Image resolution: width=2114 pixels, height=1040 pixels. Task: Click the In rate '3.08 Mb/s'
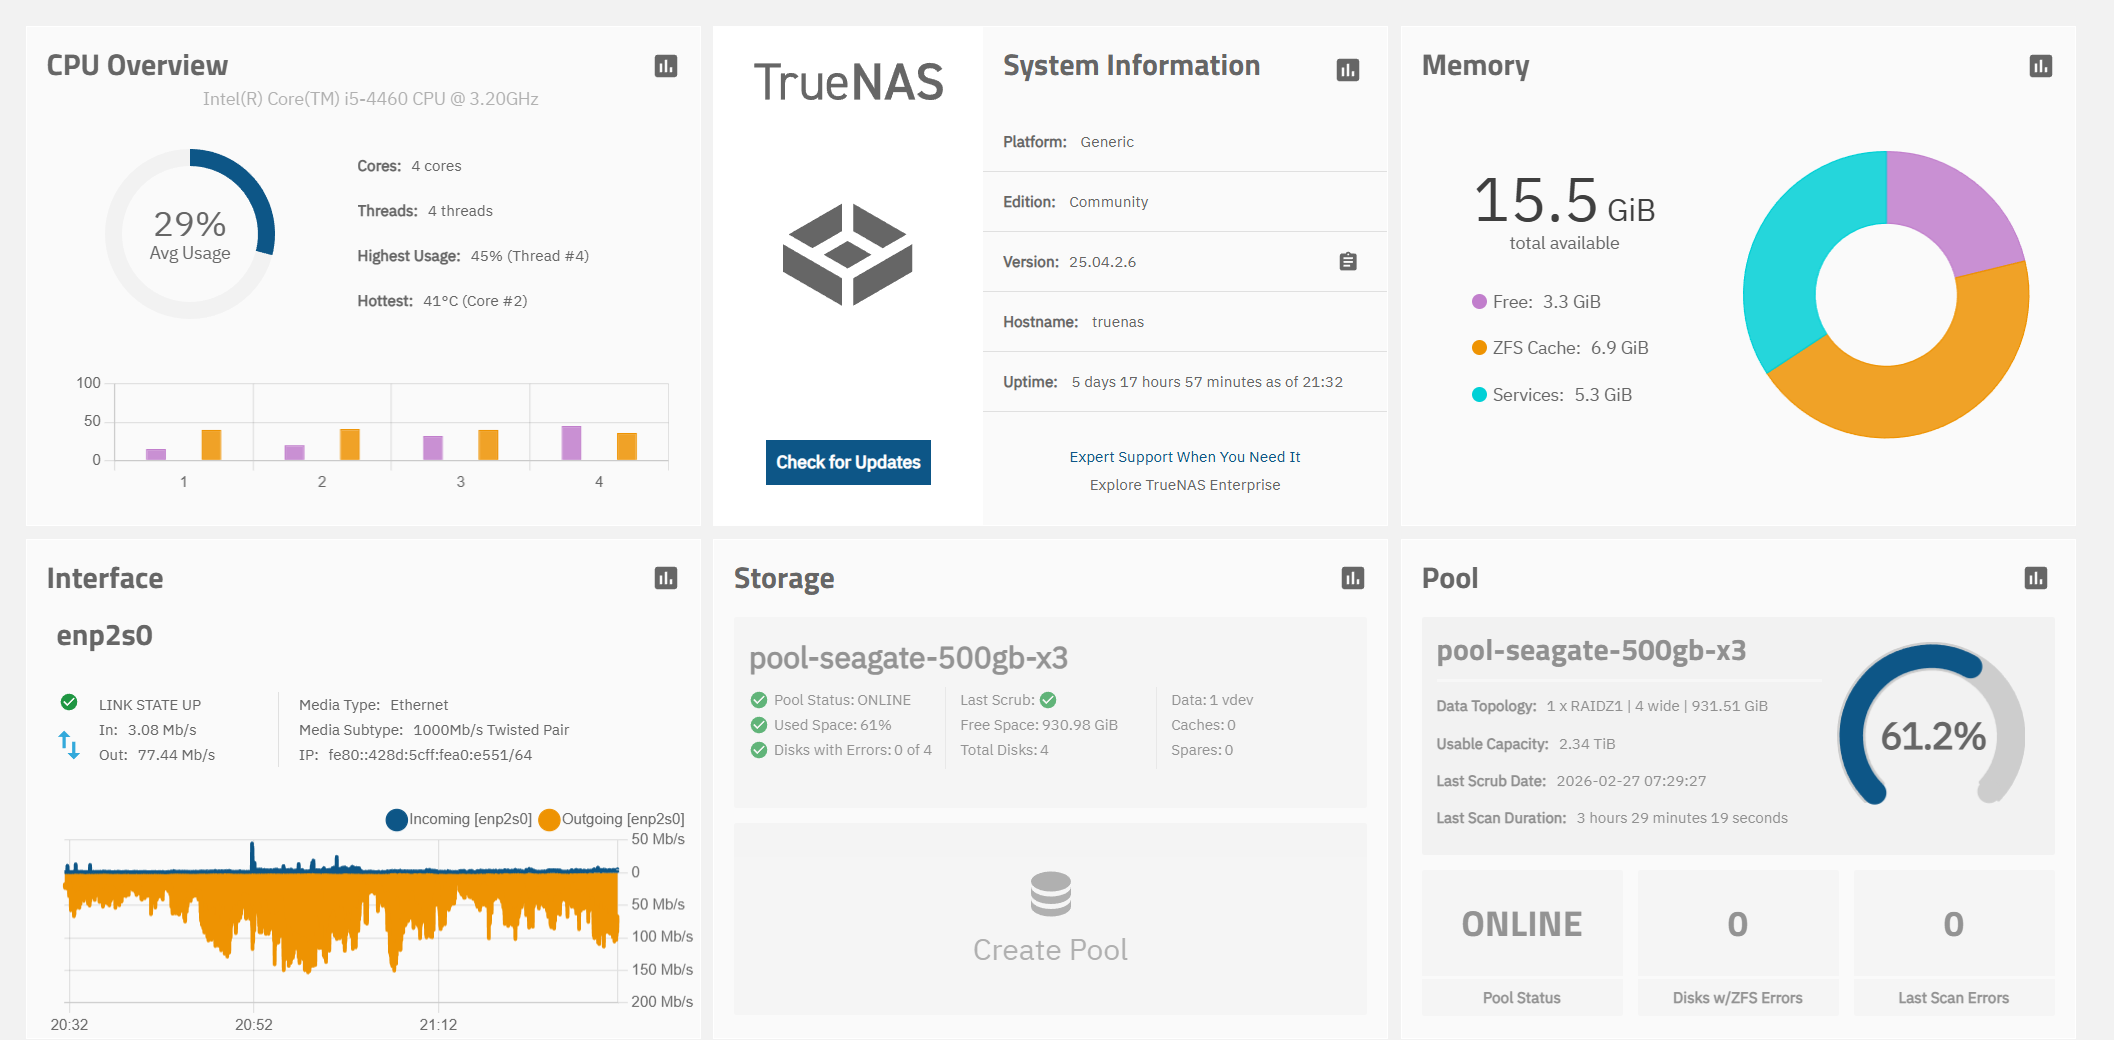coord(162,730)
